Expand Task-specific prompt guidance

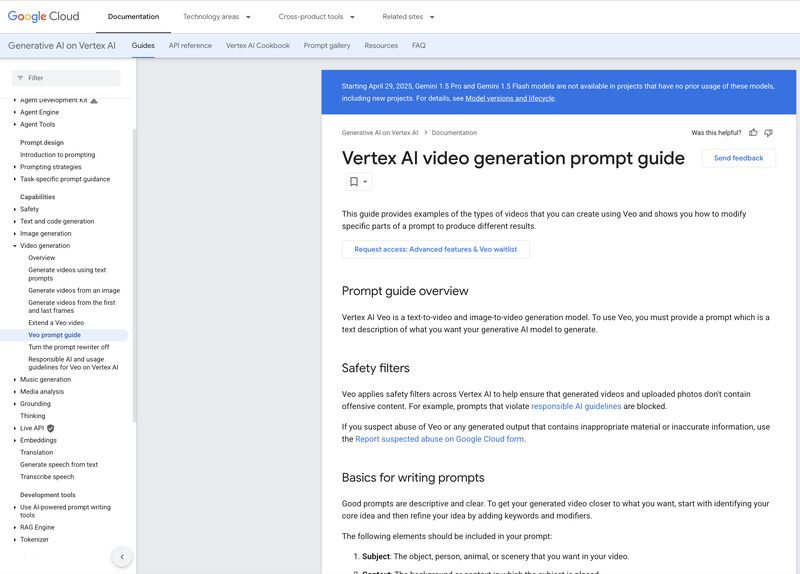point(15,179)
